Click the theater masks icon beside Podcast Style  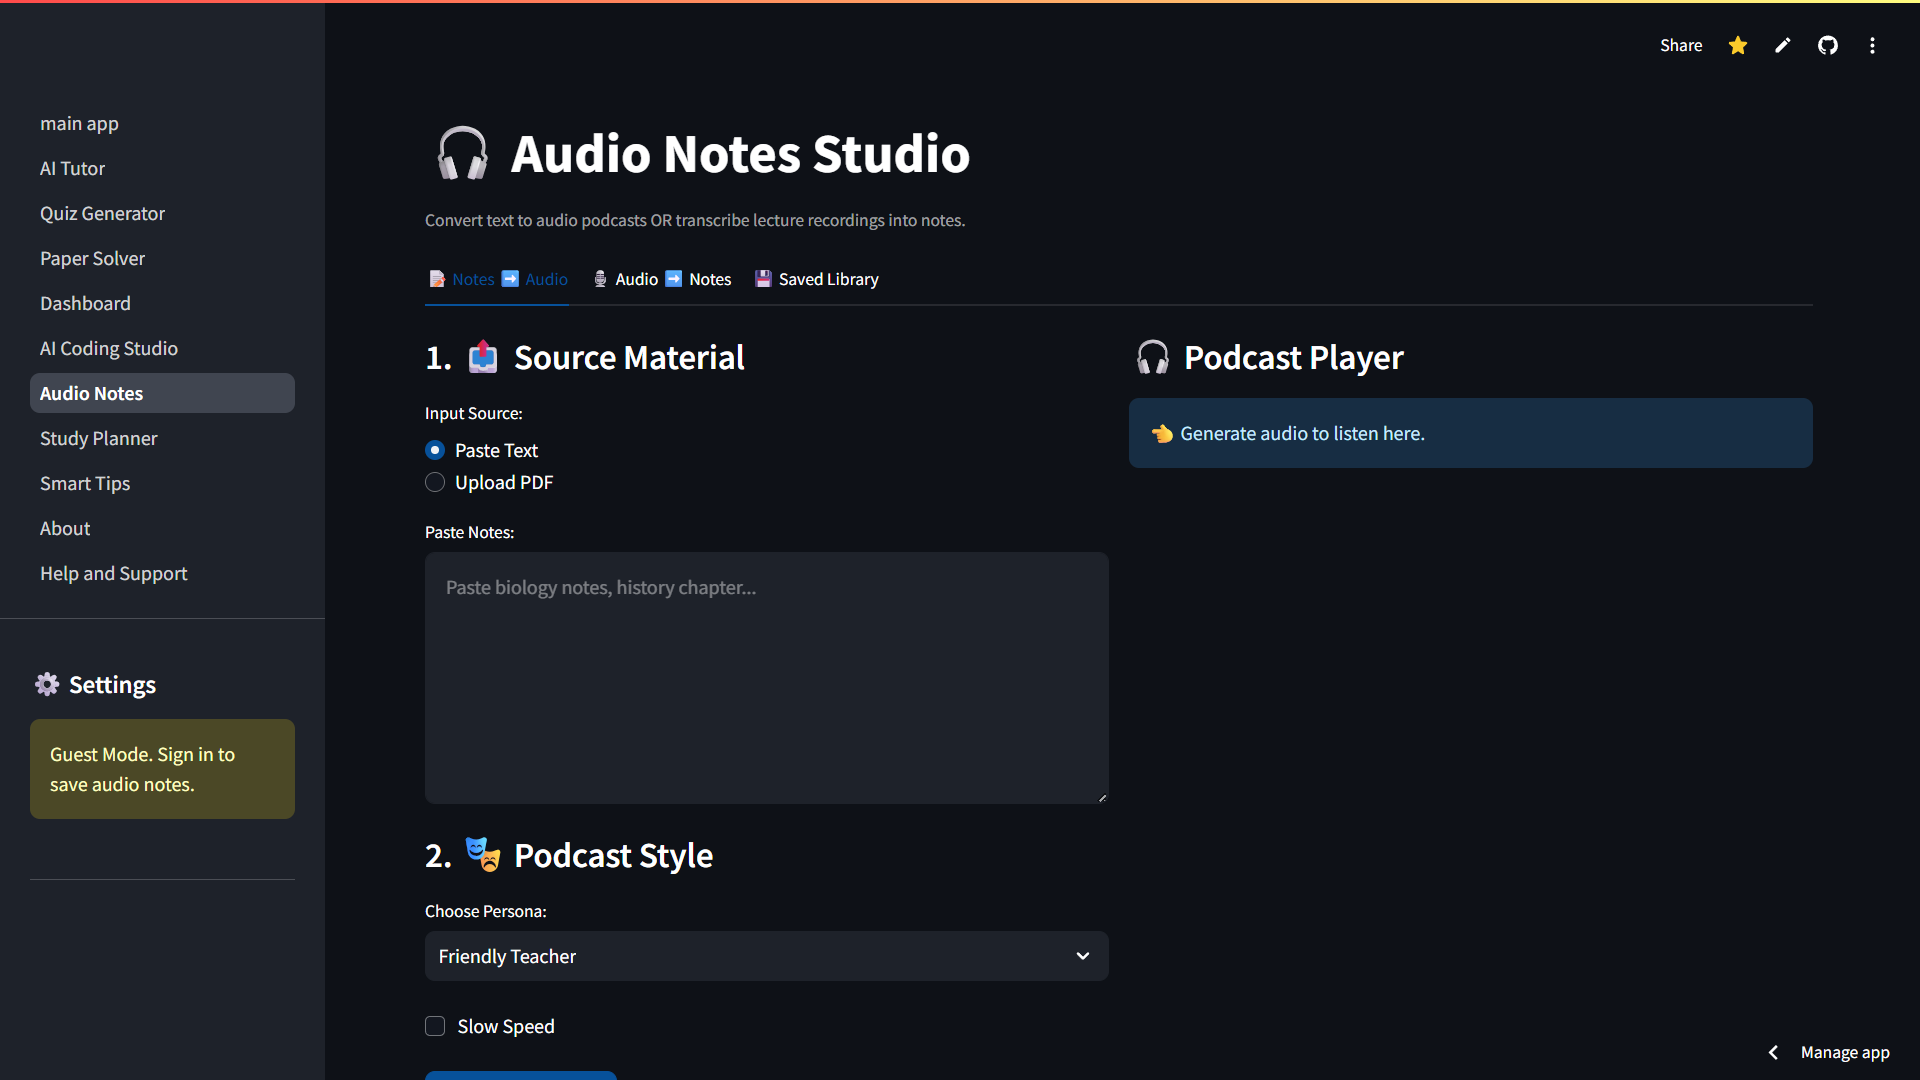[483, 855]
